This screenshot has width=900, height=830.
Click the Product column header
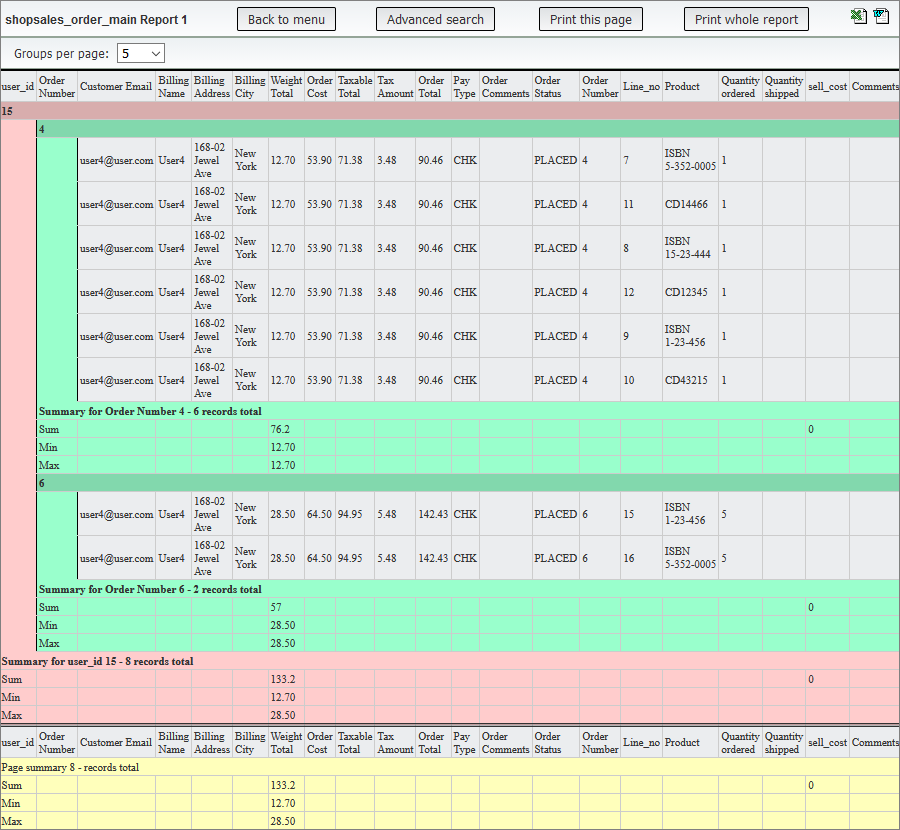point(680,86)
